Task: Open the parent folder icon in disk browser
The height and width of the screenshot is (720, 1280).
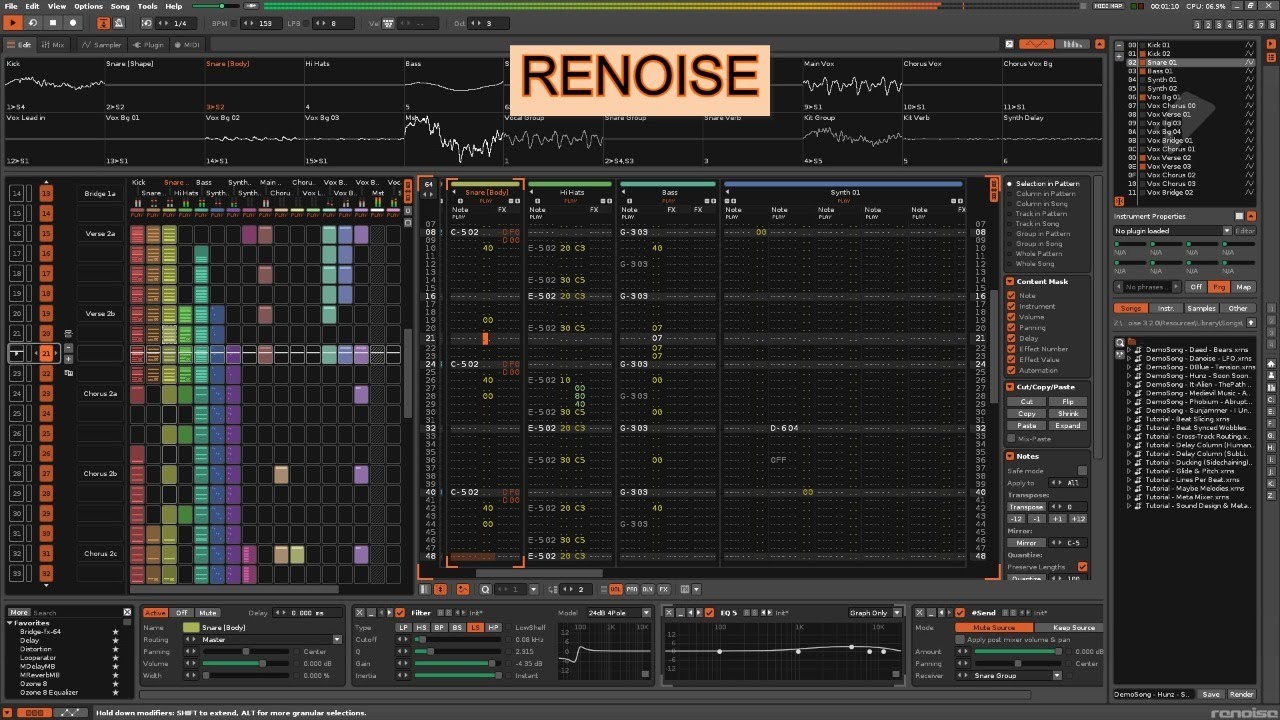Action: (x=1132, y=342)
